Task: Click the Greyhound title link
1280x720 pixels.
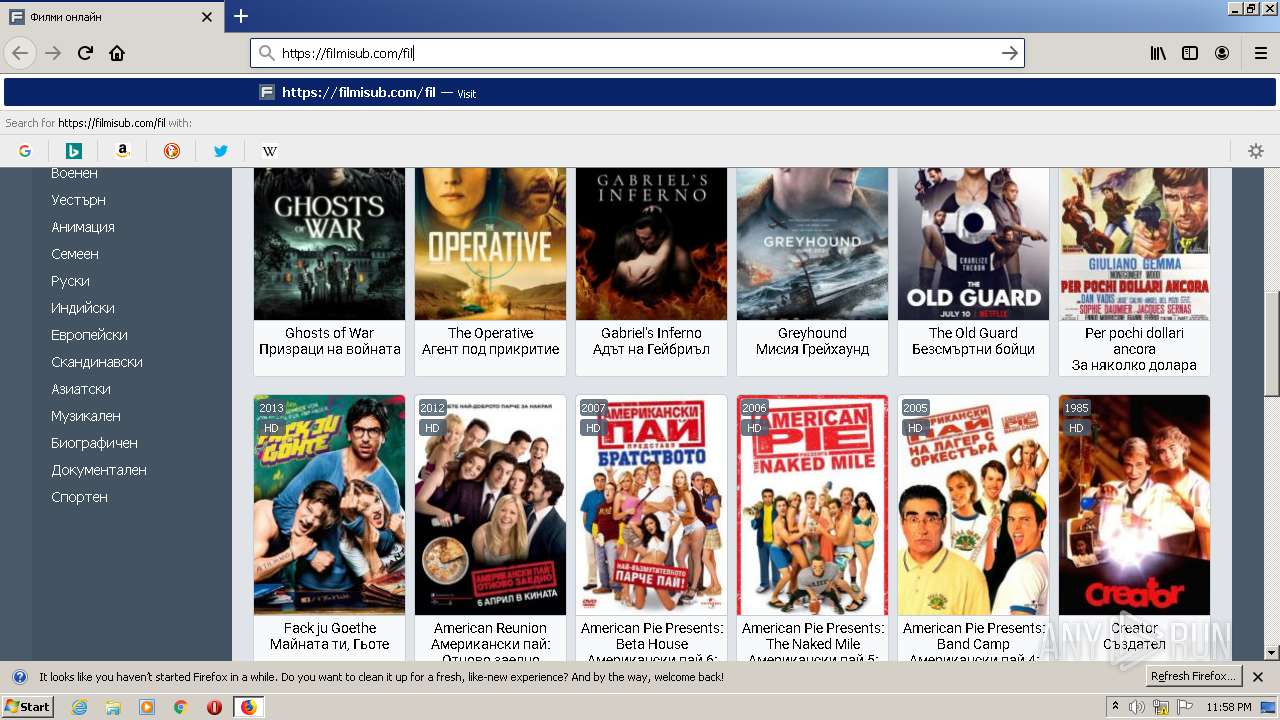Action: click(812, 333)
